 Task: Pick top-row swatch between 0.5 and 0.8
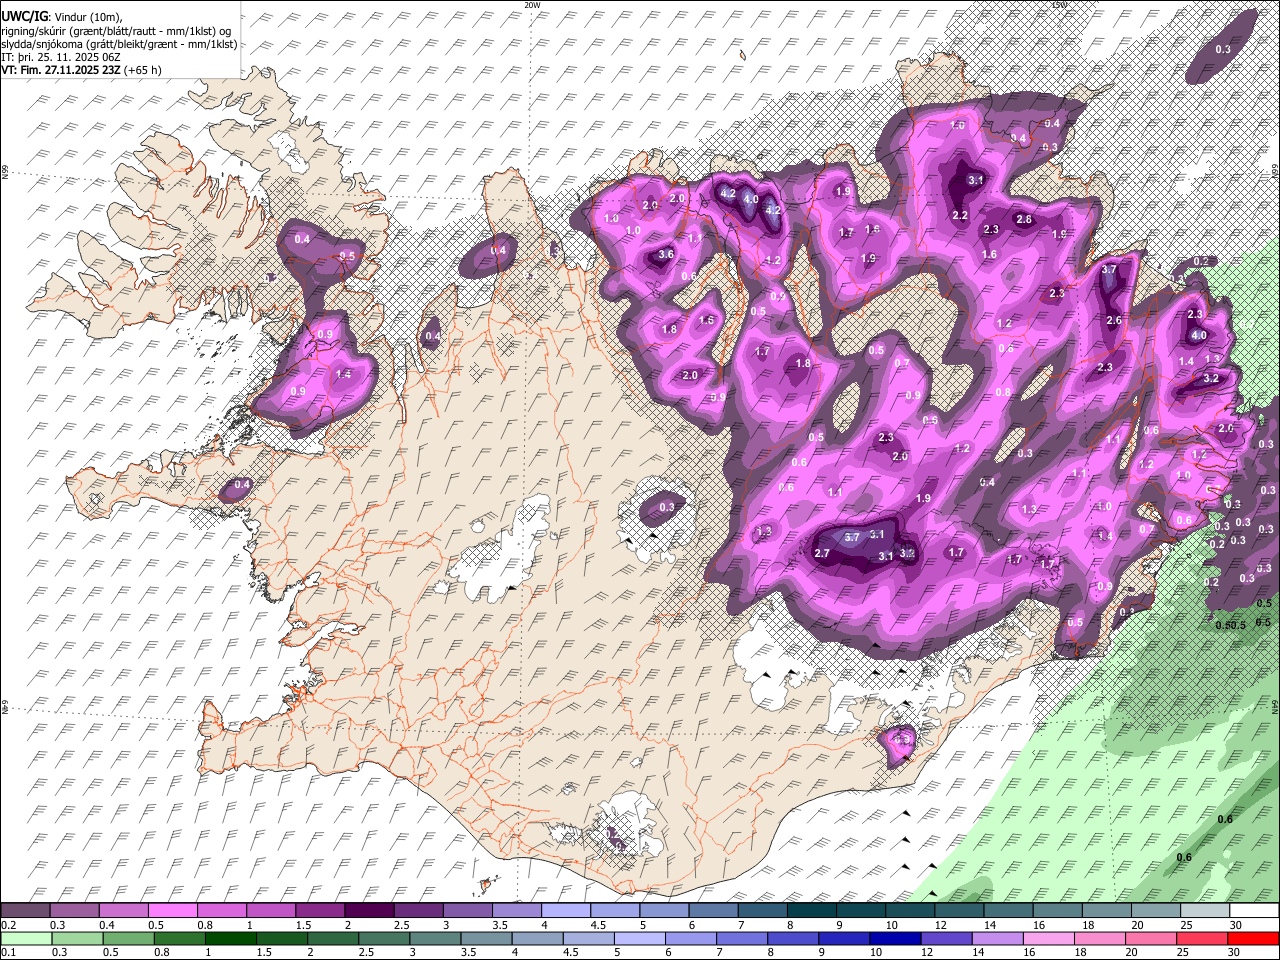pyautogui.click(x=172, y=910)
